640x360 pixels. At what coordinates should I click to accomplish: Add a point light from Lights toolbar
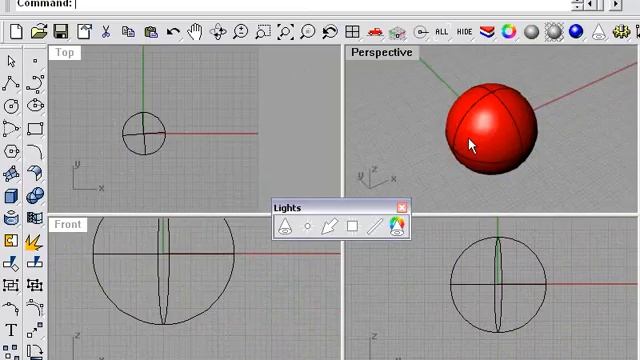[x=307, y=226]
